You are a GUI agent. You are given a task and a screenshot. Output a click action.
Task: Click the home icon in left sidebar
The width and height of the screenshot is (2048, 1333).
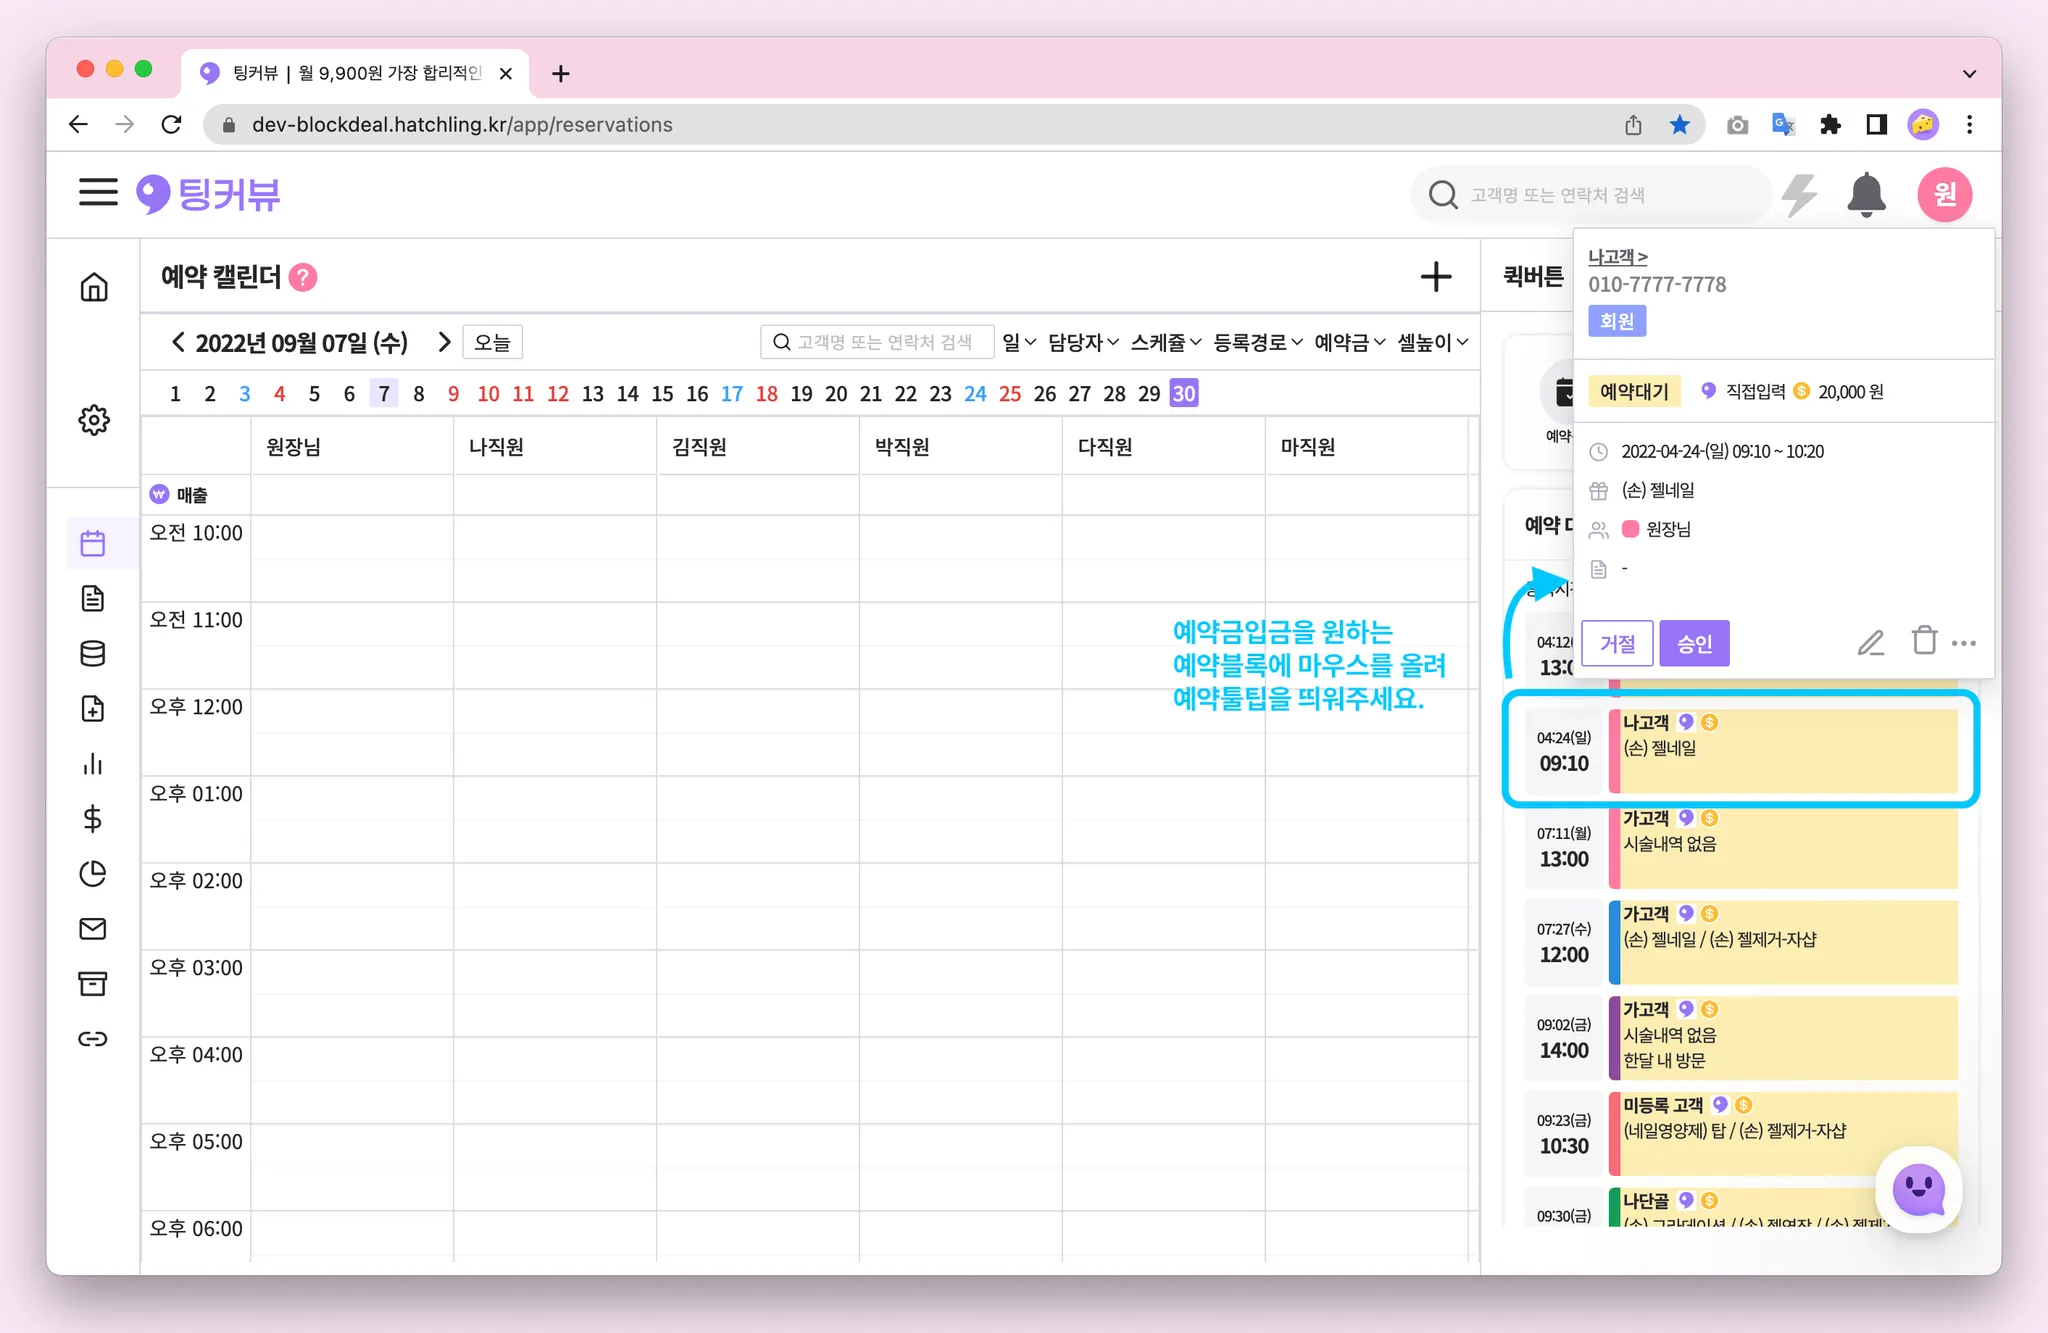(x=94, y=288)
